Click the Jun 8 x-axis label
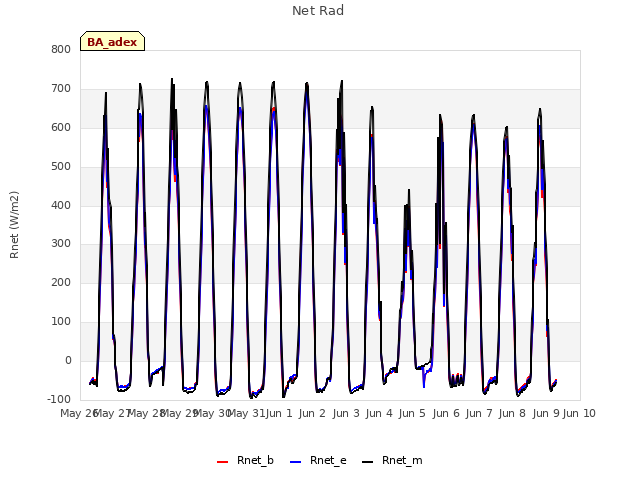Screen dimensions: 640x480 pos(512,413)
